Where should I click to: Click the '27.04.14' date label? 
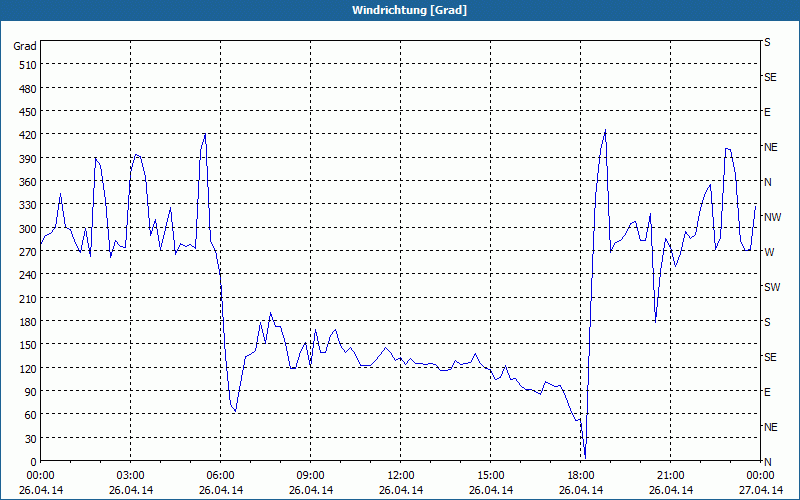(761, 490)
